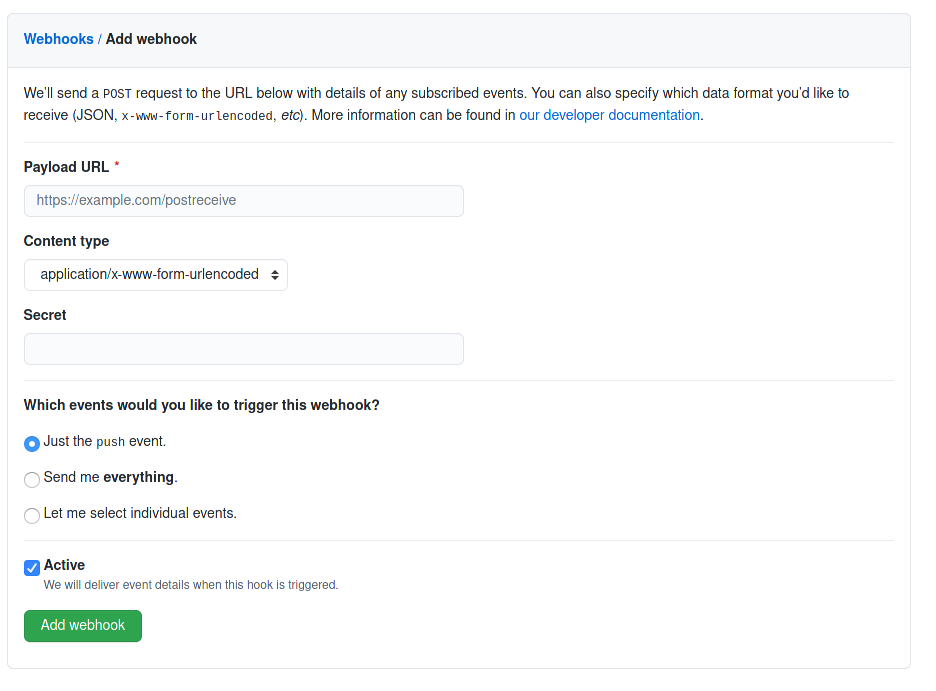Screen dimensions: 936x691
Task: Click the red required asterisk by Payload URL
Action: click(x=117, y=166)
